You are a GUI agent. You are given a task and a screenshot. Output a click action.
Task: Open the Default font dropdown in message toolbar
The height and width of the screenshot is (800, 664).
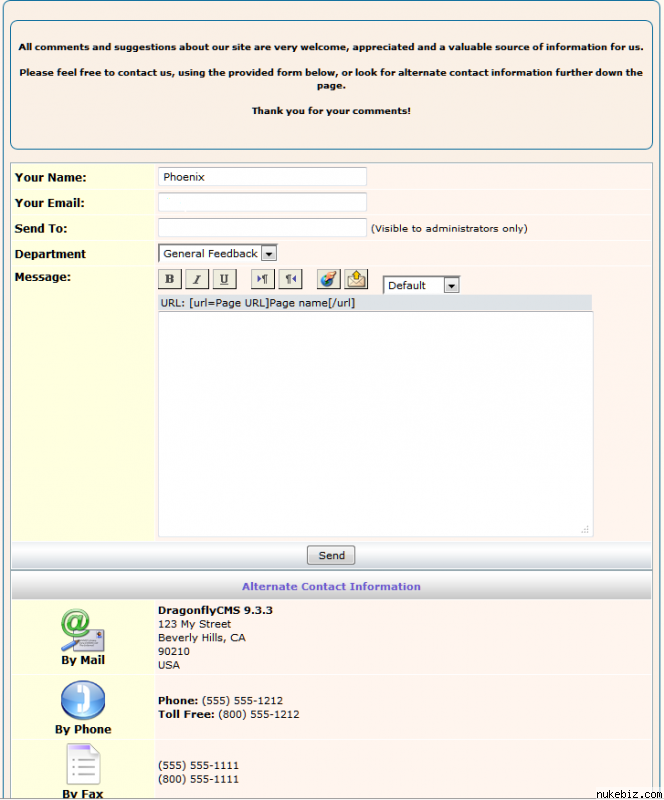click(x=421, y=285)
